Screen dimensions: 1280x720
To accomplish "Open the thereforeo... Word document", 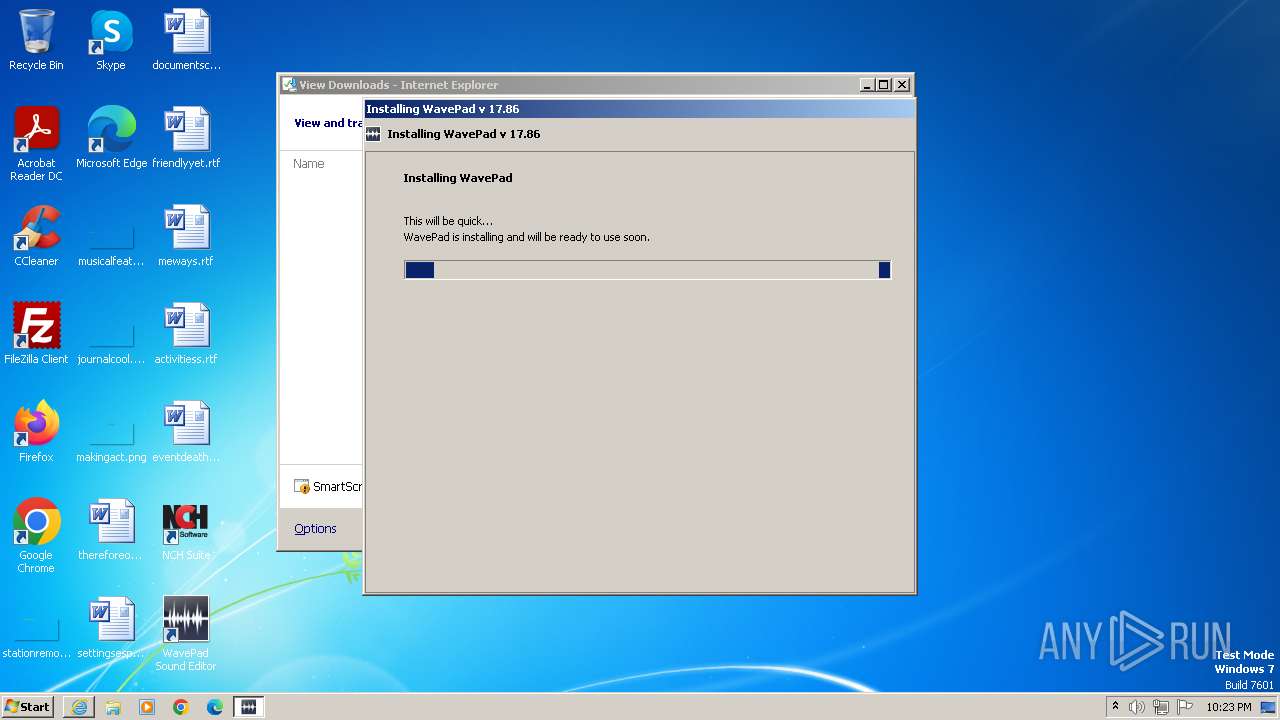I will [x=111, y=529].
